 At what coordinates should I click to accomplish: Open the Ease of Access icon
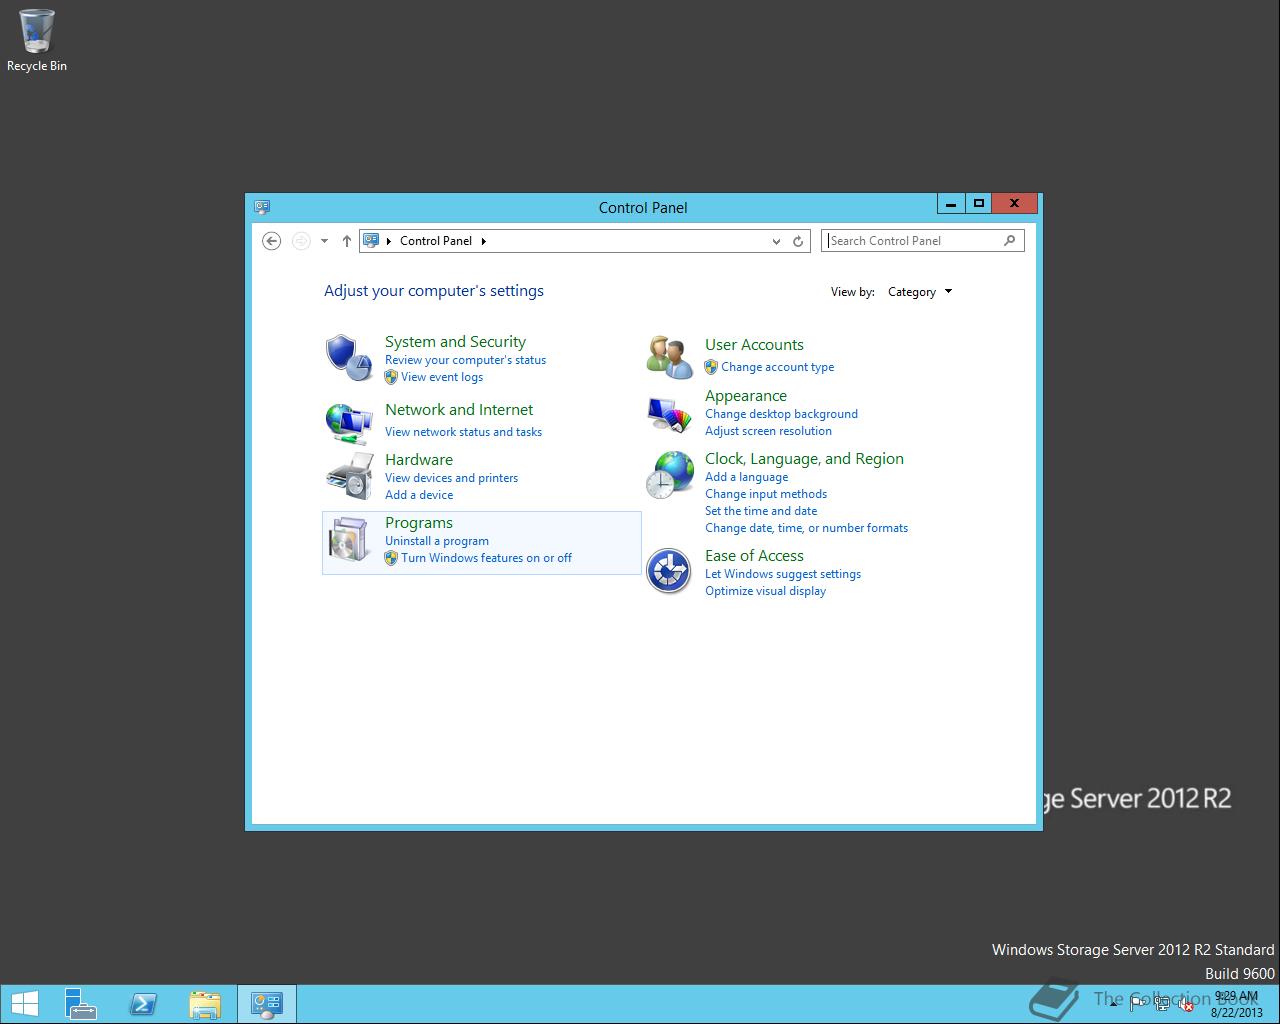pos(669,572)
